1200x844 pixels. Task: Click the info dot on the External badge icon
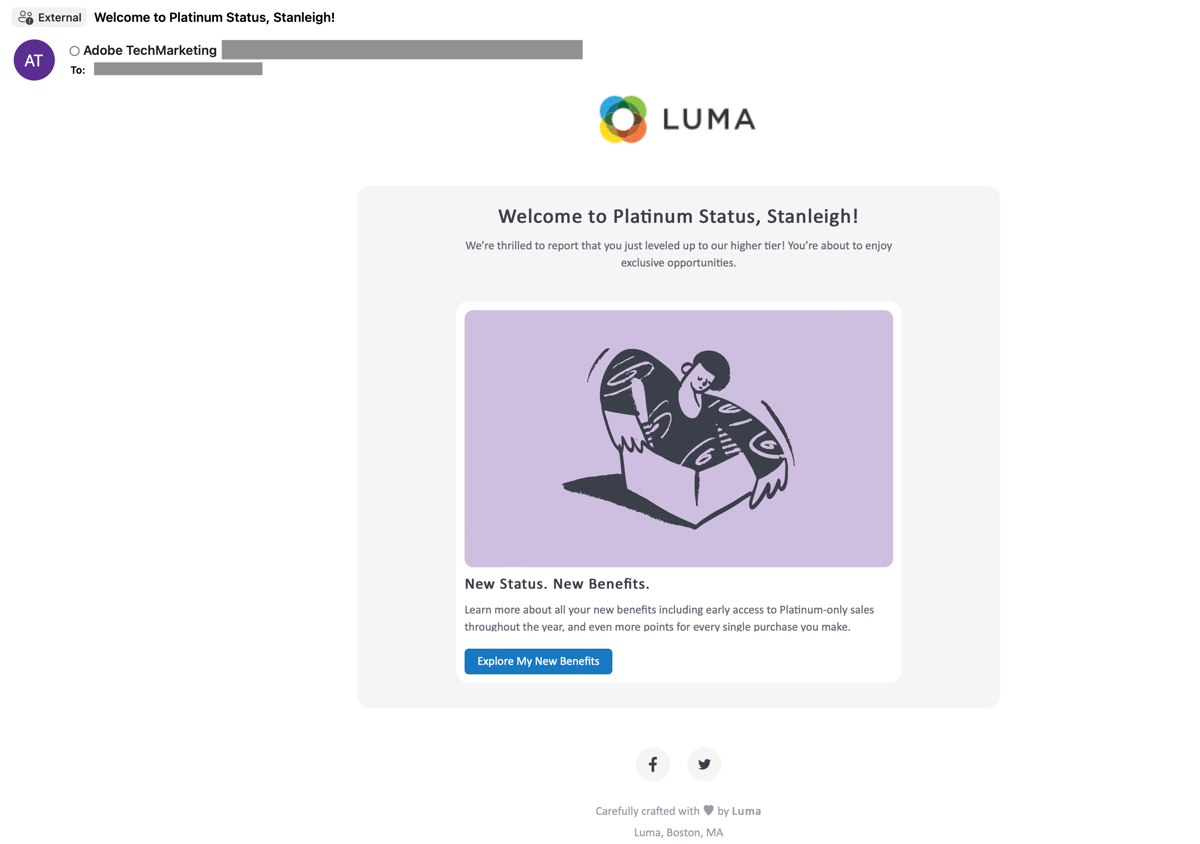click(x=28, y=20)
